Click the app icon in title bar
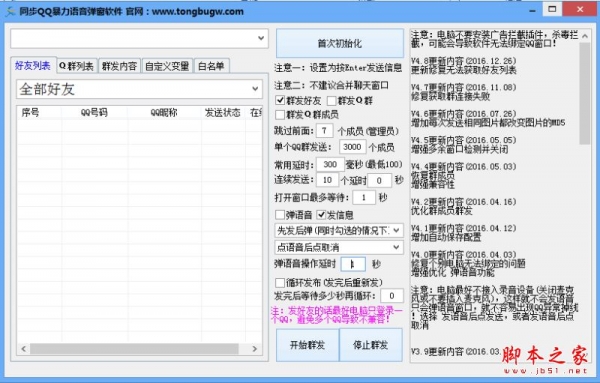 10,11
